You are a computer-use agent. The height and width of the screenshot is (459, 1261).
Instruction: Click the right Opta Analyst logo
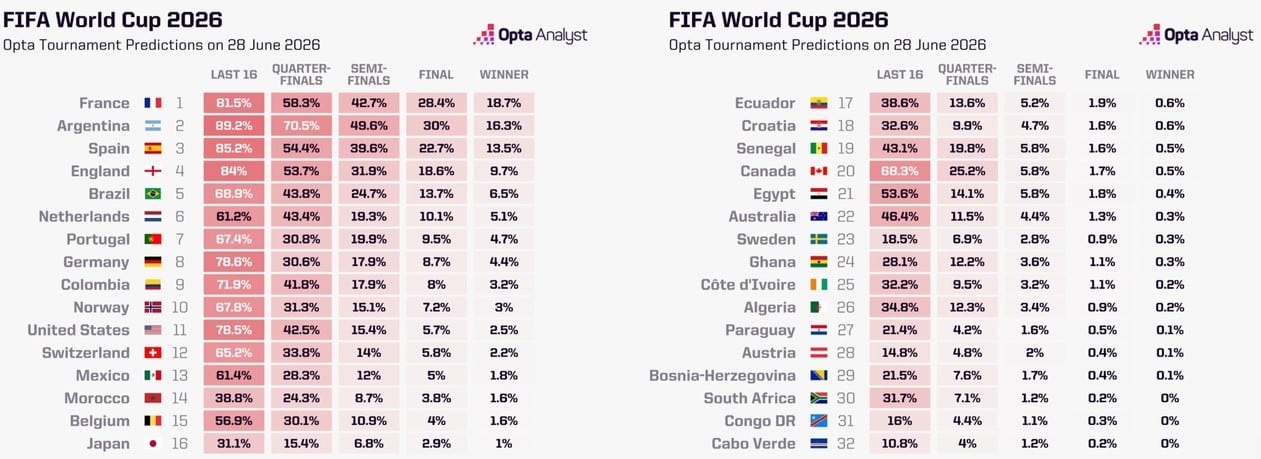coord(1196,35)
